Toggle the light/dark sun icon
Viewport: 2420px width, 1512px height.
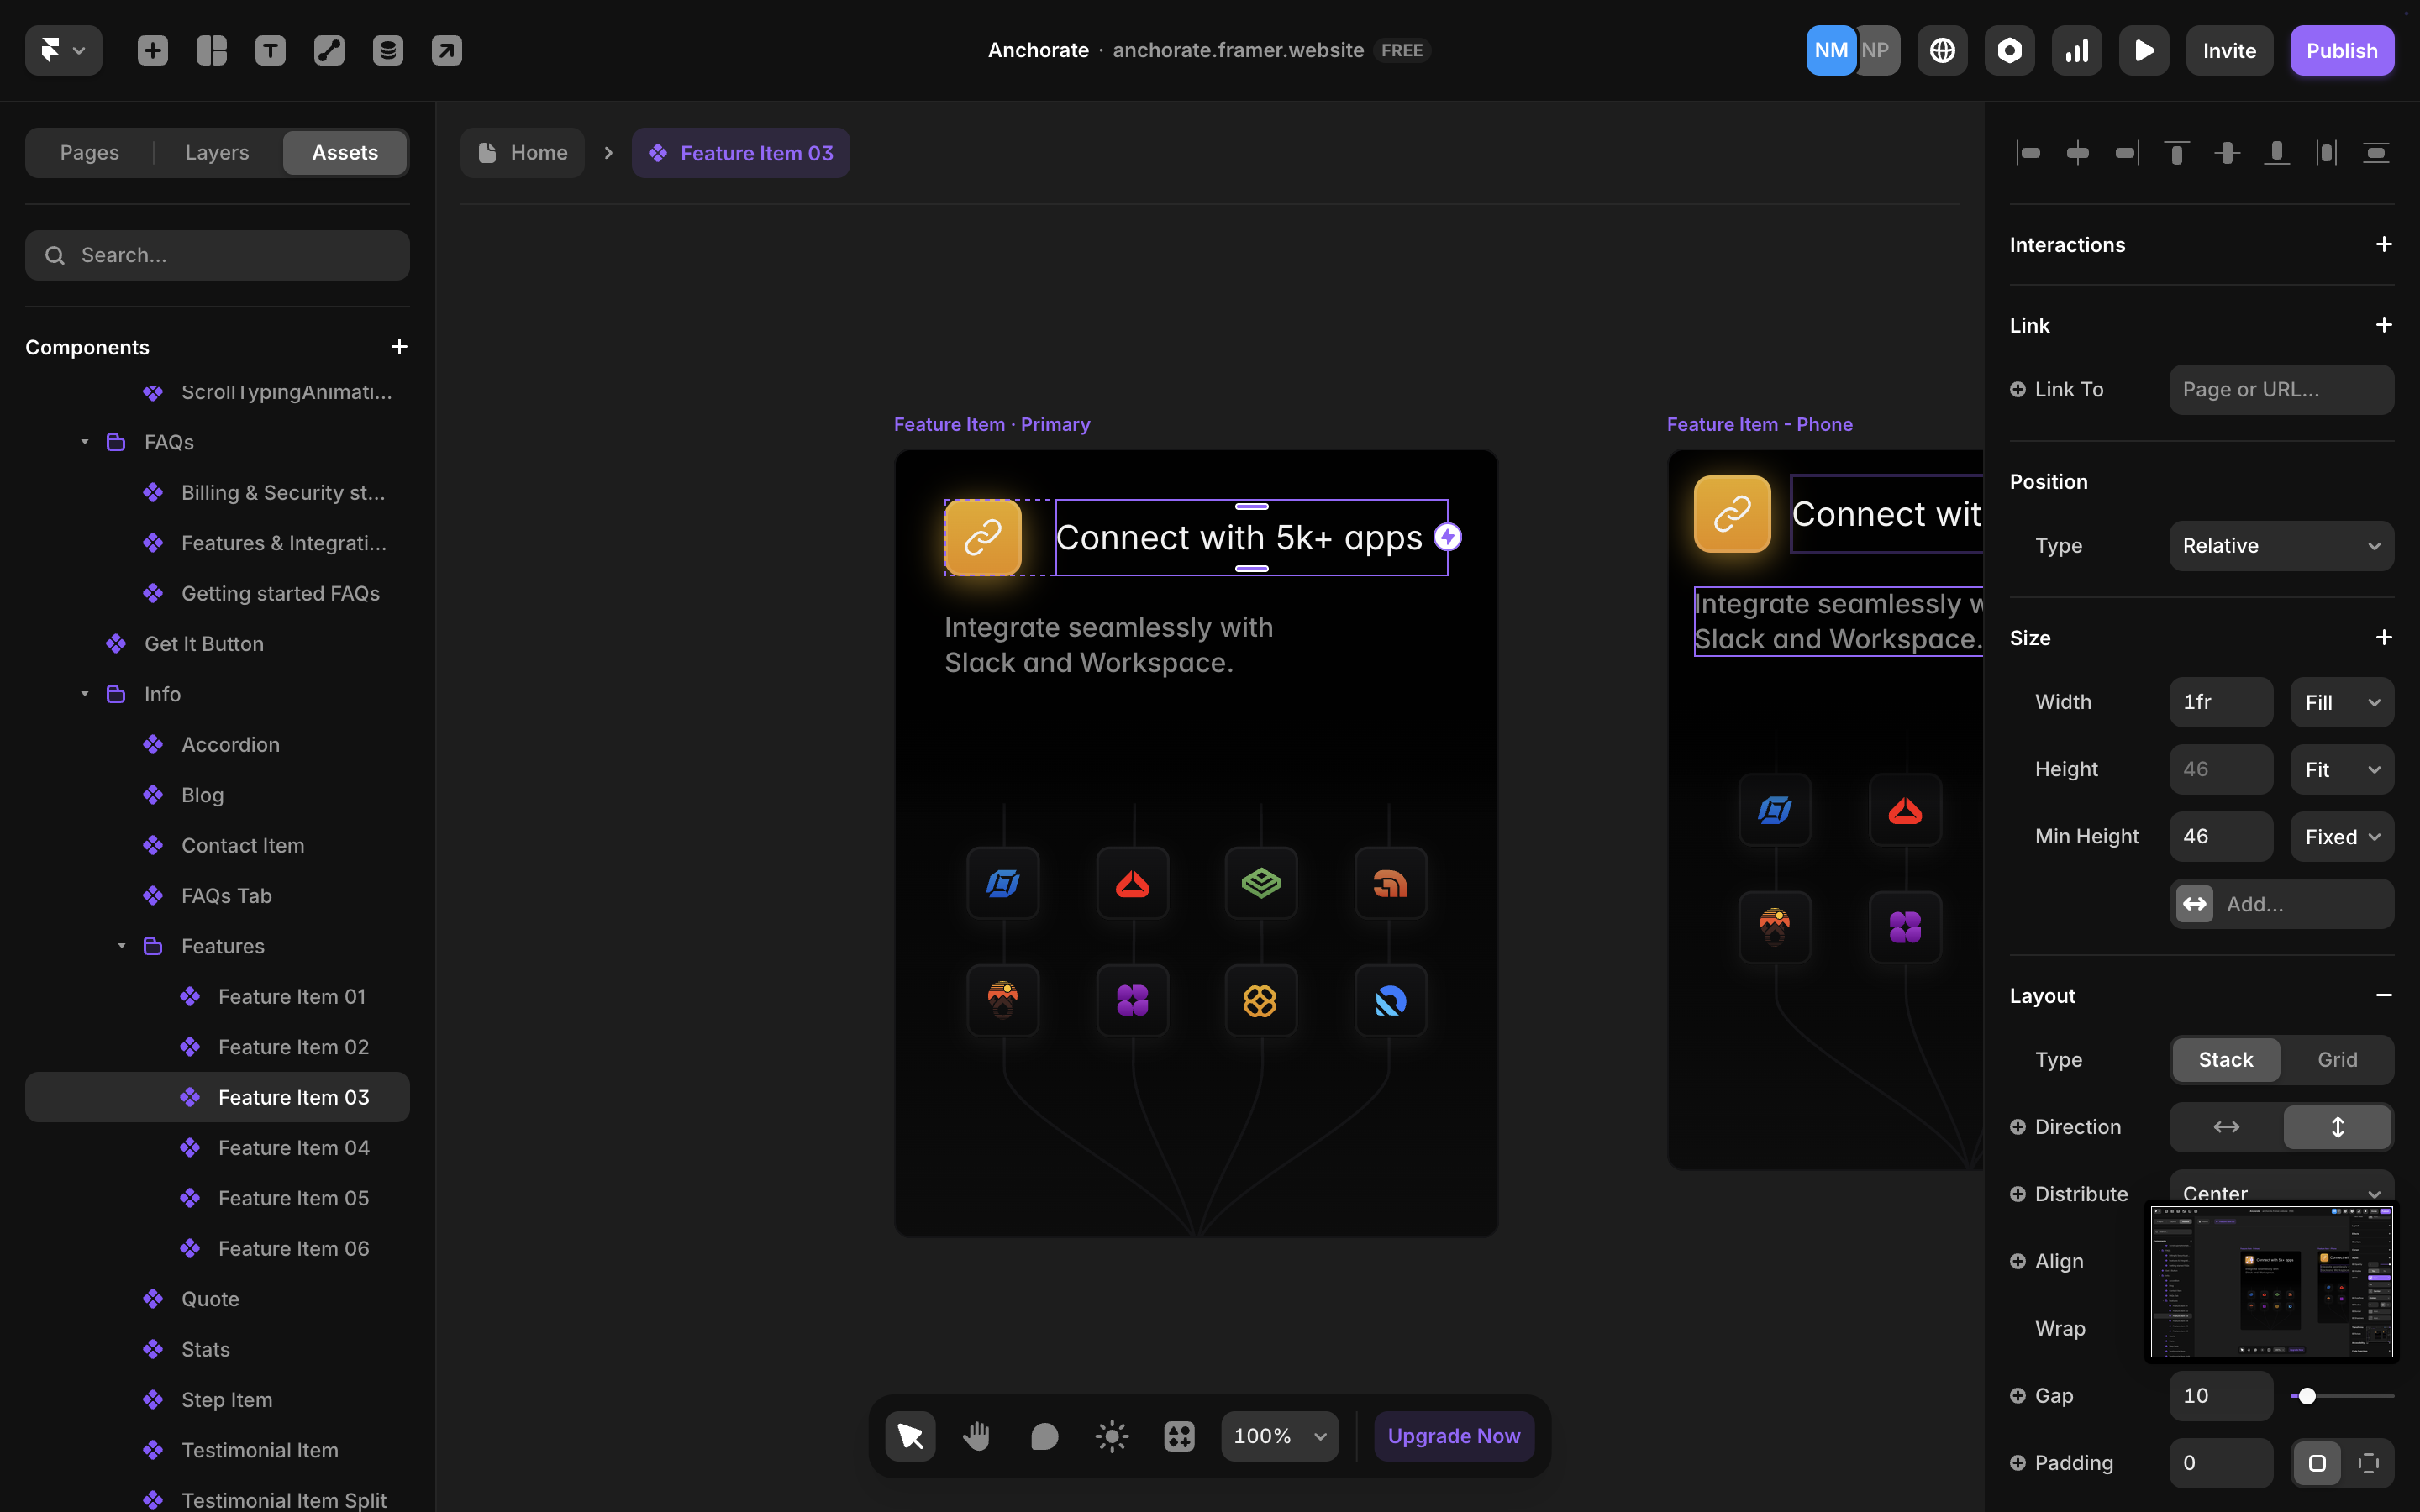[x=1111, y=1436]
